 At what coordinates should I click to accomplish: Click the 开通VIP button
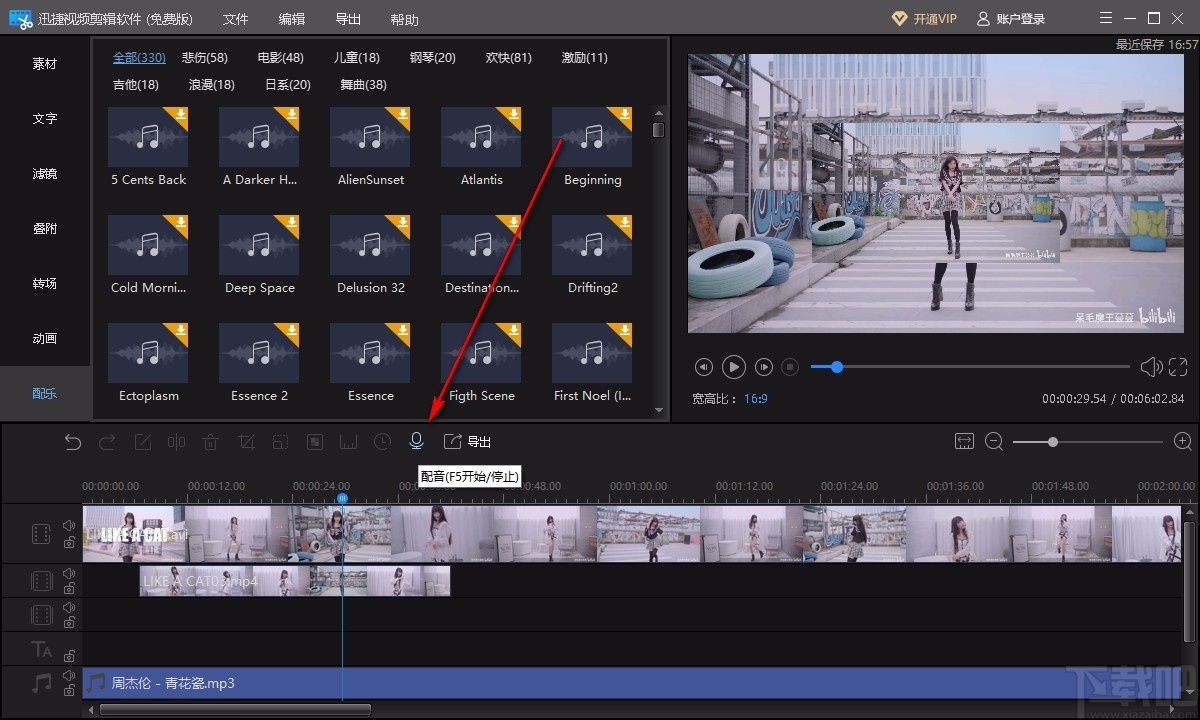pyautogui.click(x=924, y=19)
